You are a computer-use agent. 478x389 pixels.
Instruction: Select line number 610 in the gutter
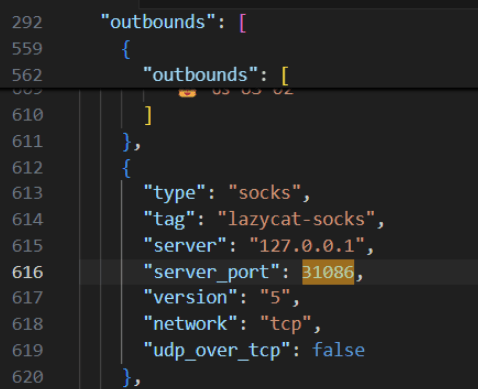27,115
